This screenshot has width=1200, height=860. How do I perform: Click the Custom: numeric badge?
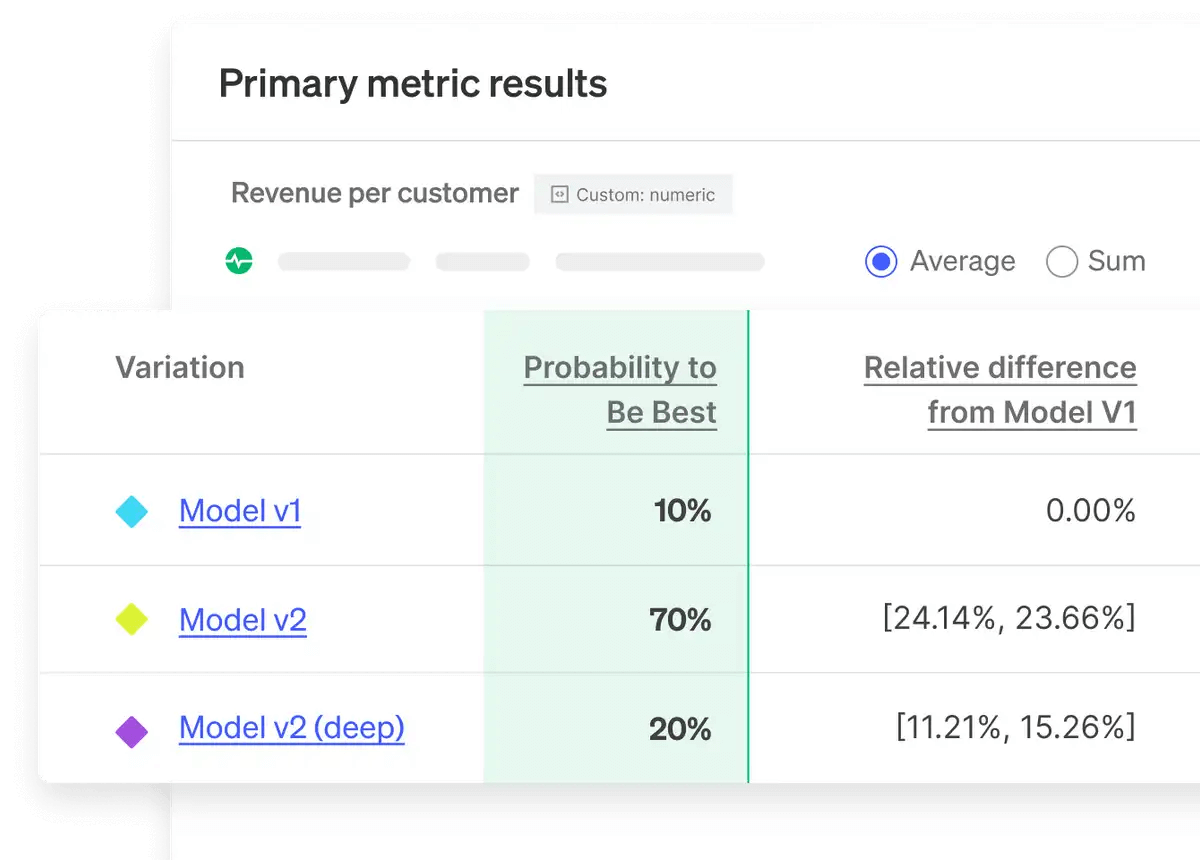[x=633, y=194]
